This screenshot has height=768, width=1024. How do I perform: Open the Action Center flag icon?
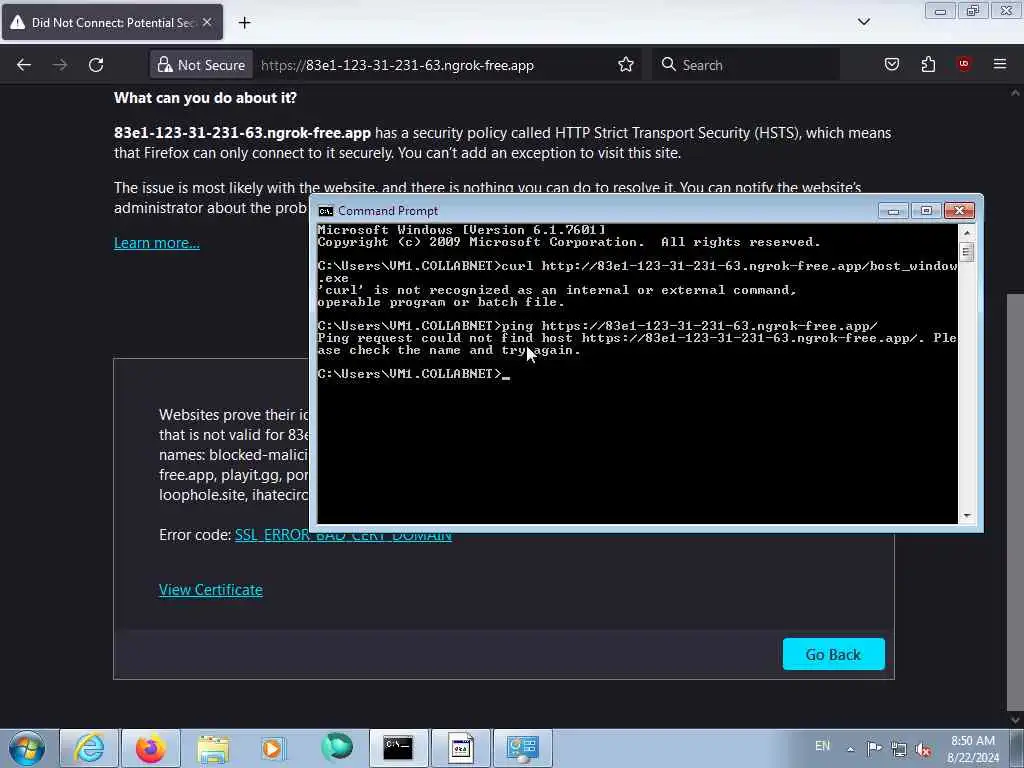874,748
